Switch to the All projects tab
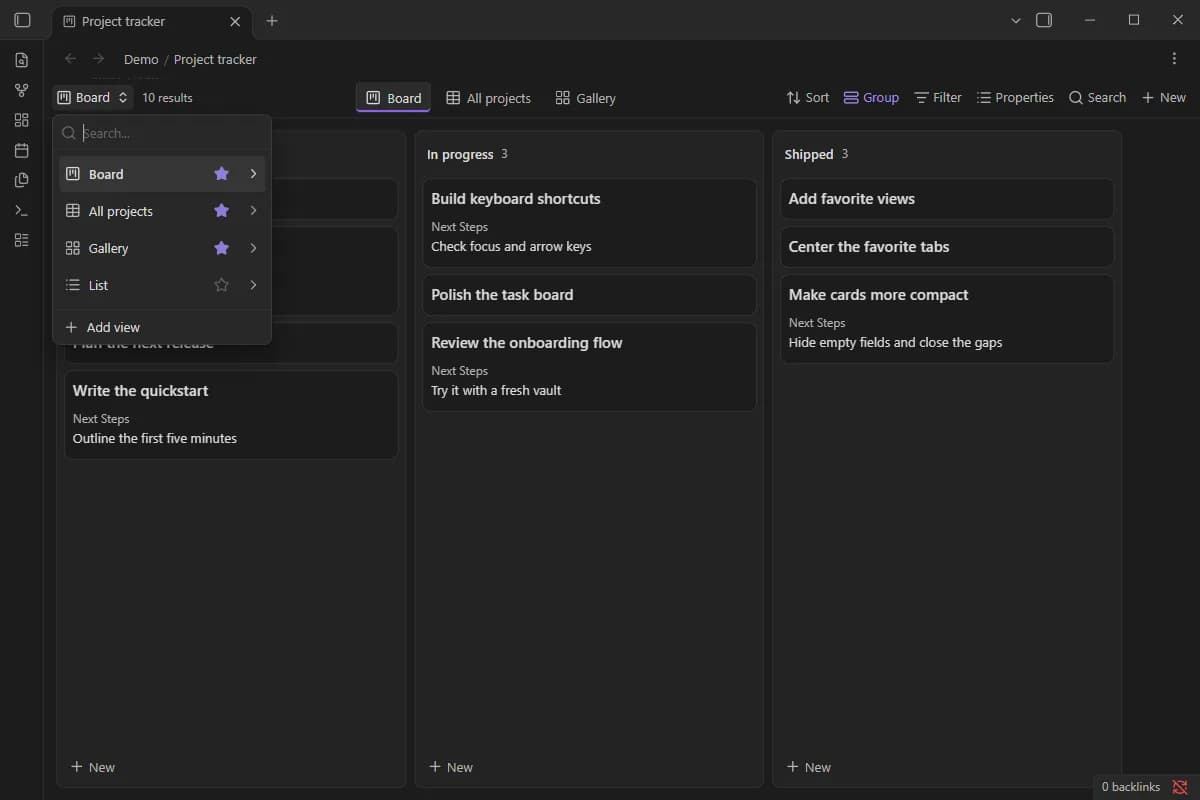The width and height of the screenshot is (1200, 800). [x=488, y=98]
